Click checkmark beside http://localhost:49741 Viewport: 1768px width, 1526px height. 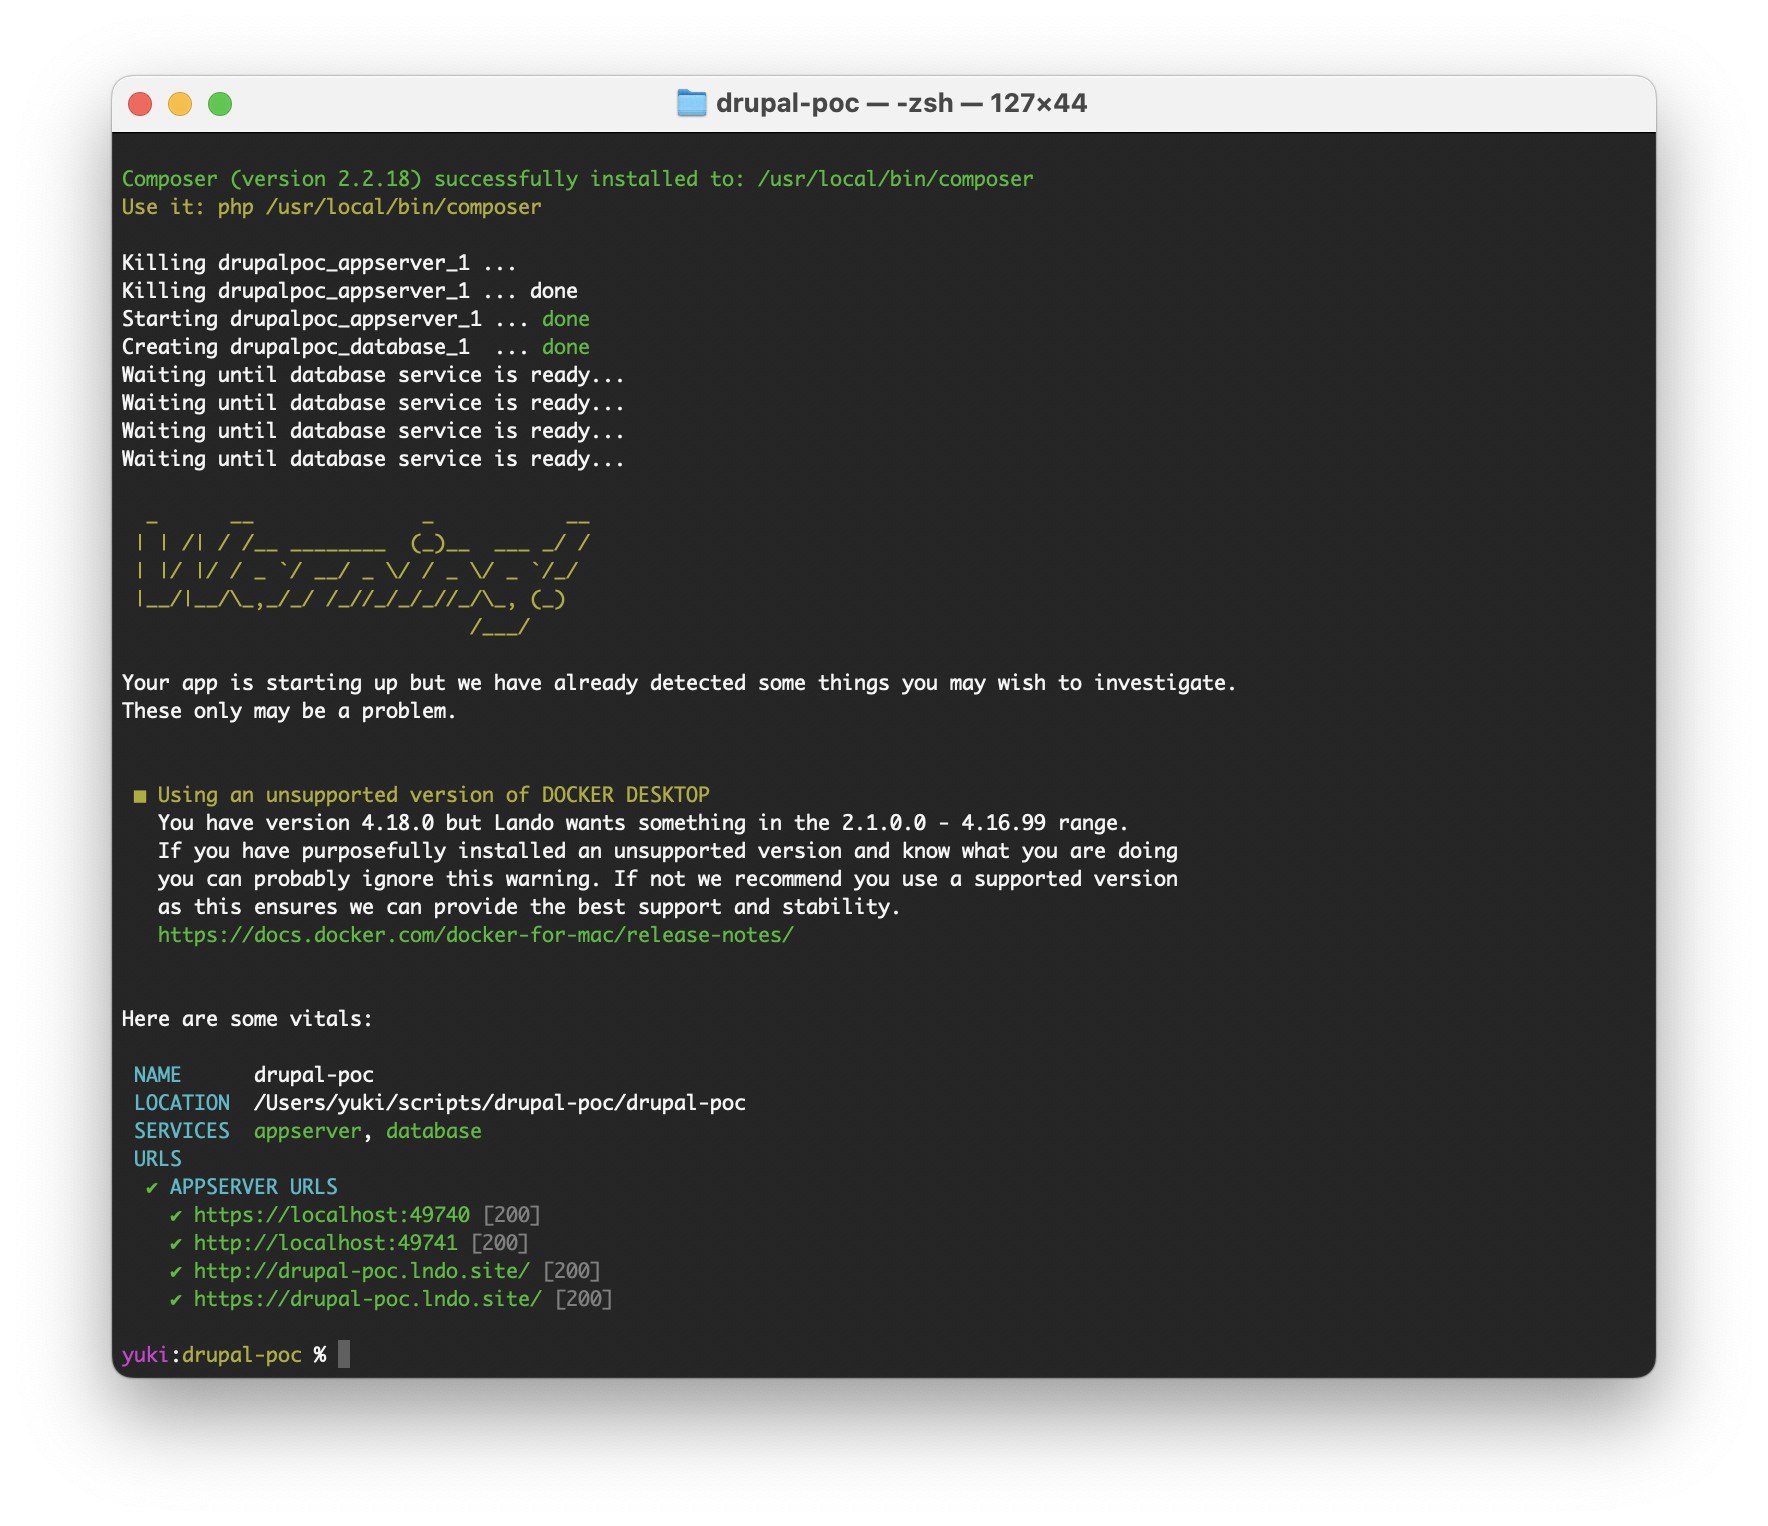tap(176, 1243)
